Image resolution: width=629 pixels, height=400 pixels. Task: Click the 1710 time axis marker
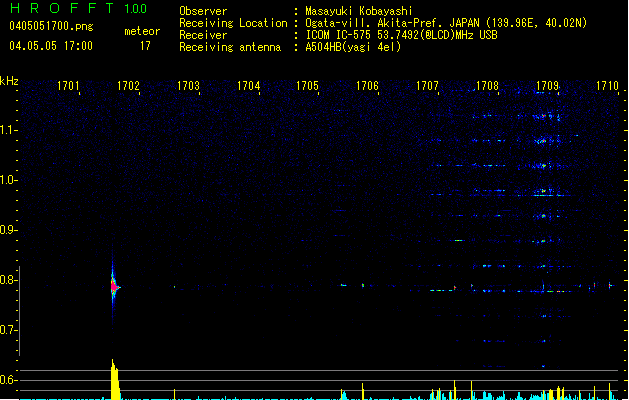[607, 86]
